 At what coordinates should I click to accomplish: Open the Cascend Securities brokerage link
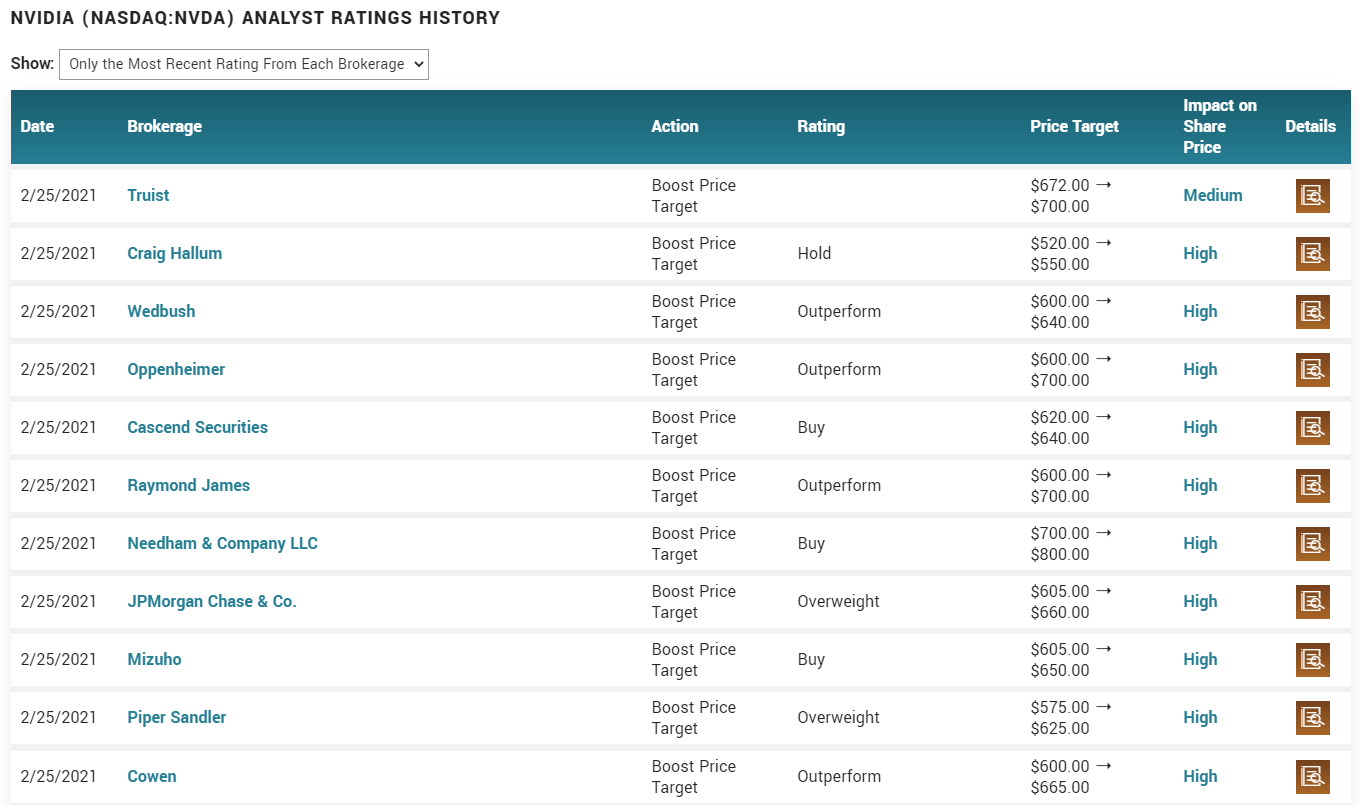pos(198,427)
